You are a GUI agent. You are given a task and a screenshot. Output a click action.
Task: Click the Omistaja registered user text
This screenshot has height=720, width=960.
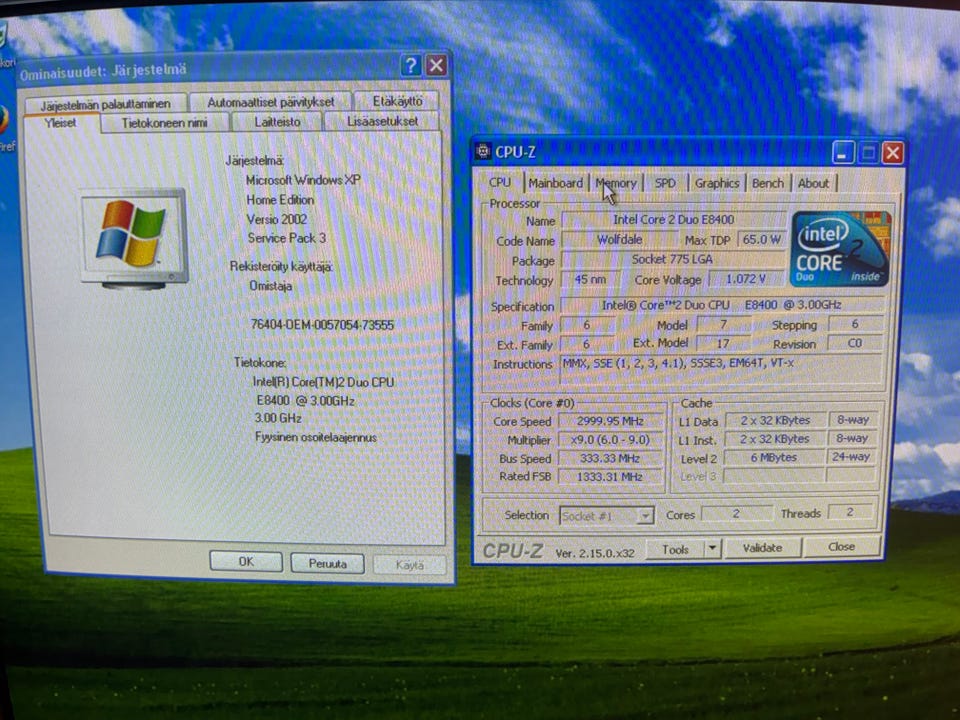[x=271, y=286]
